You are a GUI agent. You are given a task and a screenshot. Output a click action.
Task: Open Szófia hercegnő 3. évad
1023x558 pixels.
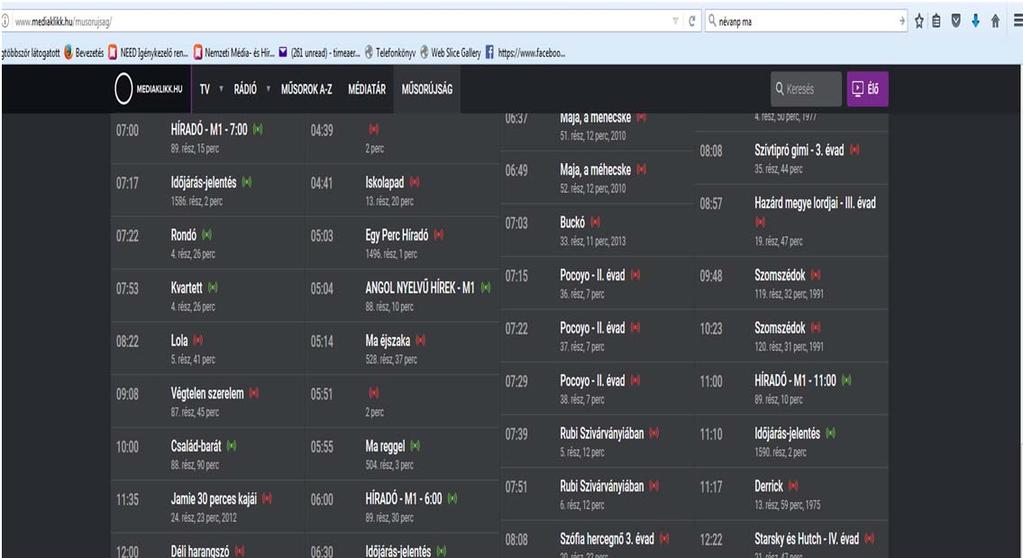coord(607,539)
